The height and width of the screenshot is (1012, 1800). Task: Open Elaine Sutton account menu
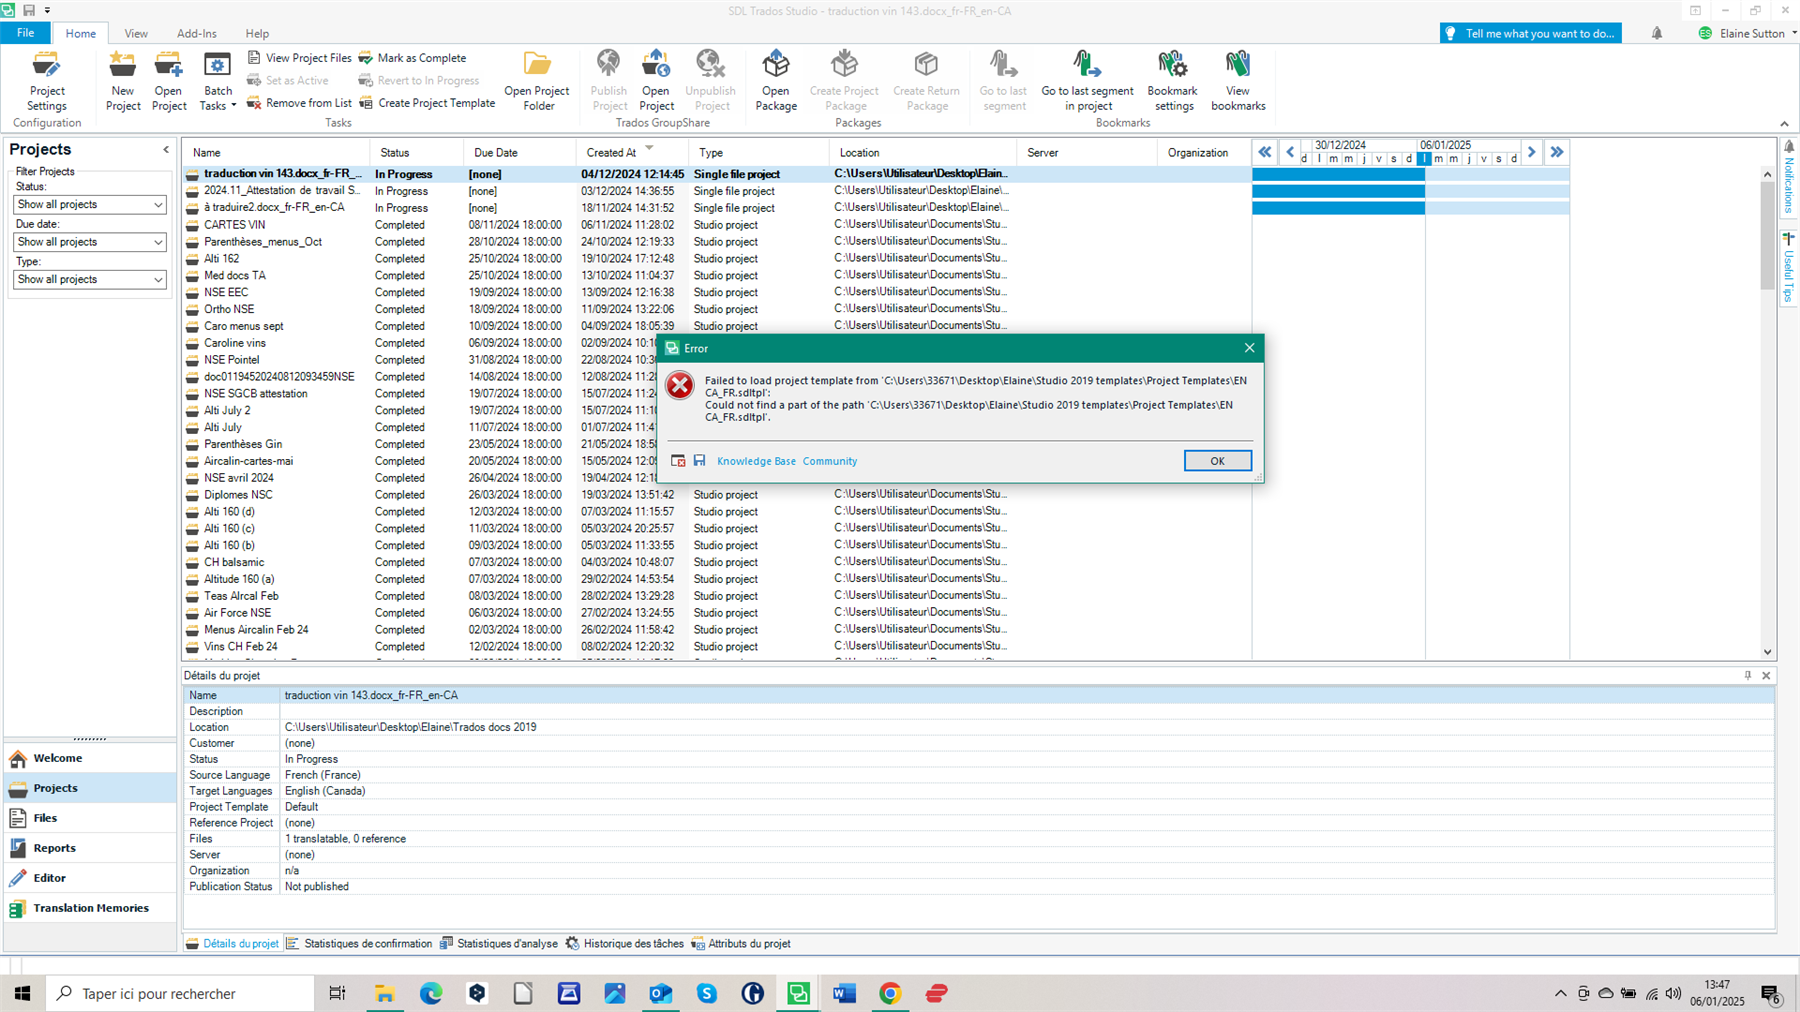(1747, 33)
